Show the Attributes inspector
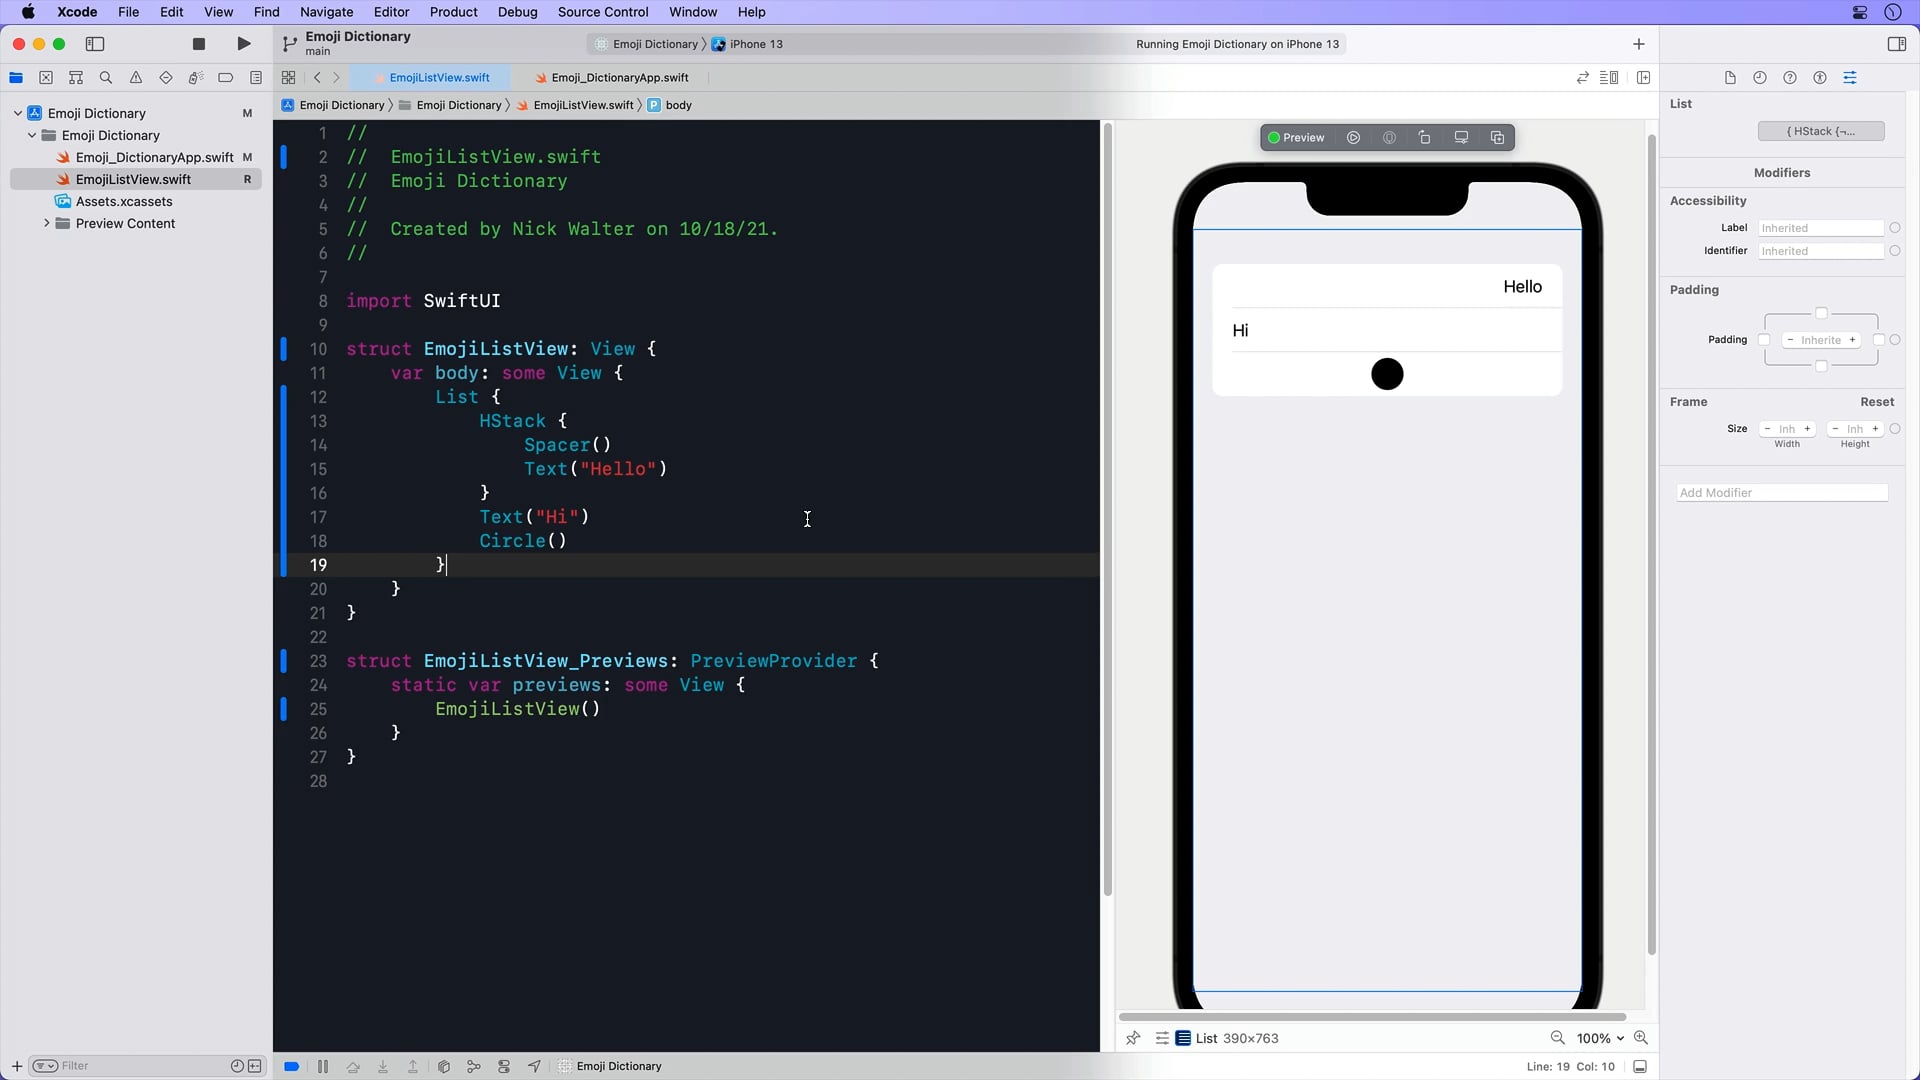The width and height of the screenshot is (1920, 1080). pos(1850,78)
